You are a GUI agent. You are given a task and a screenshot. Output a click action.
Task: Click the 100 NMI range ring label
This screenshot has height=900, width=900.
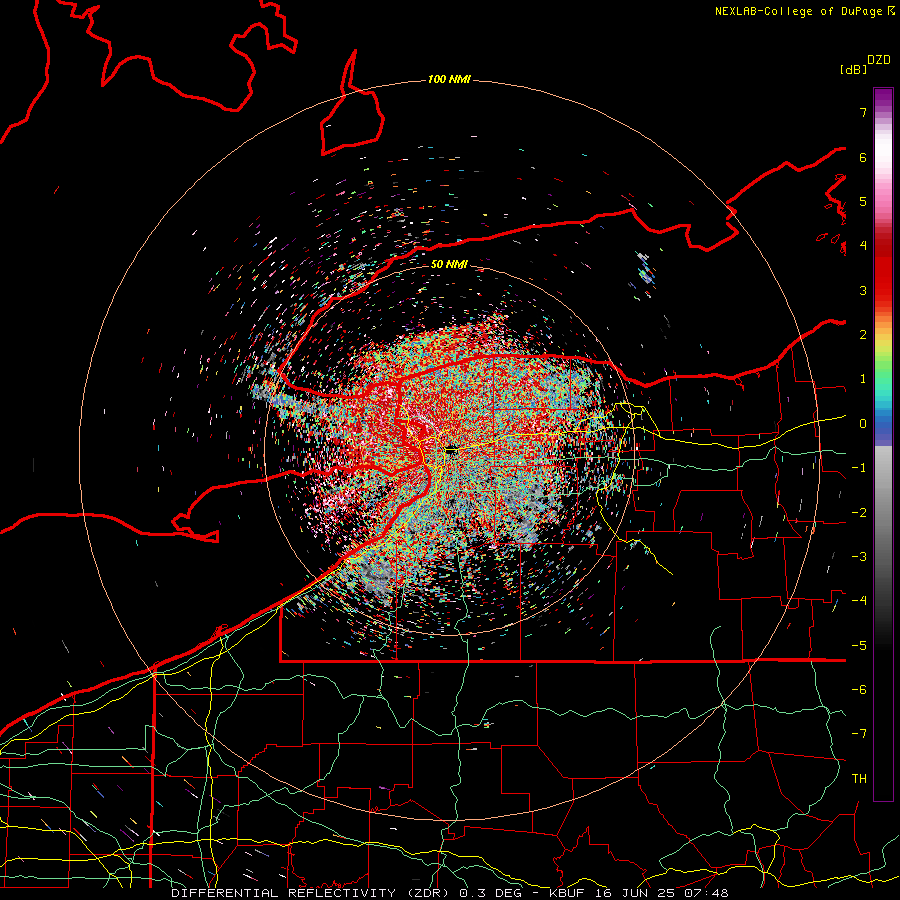click(x=449, y=79)
